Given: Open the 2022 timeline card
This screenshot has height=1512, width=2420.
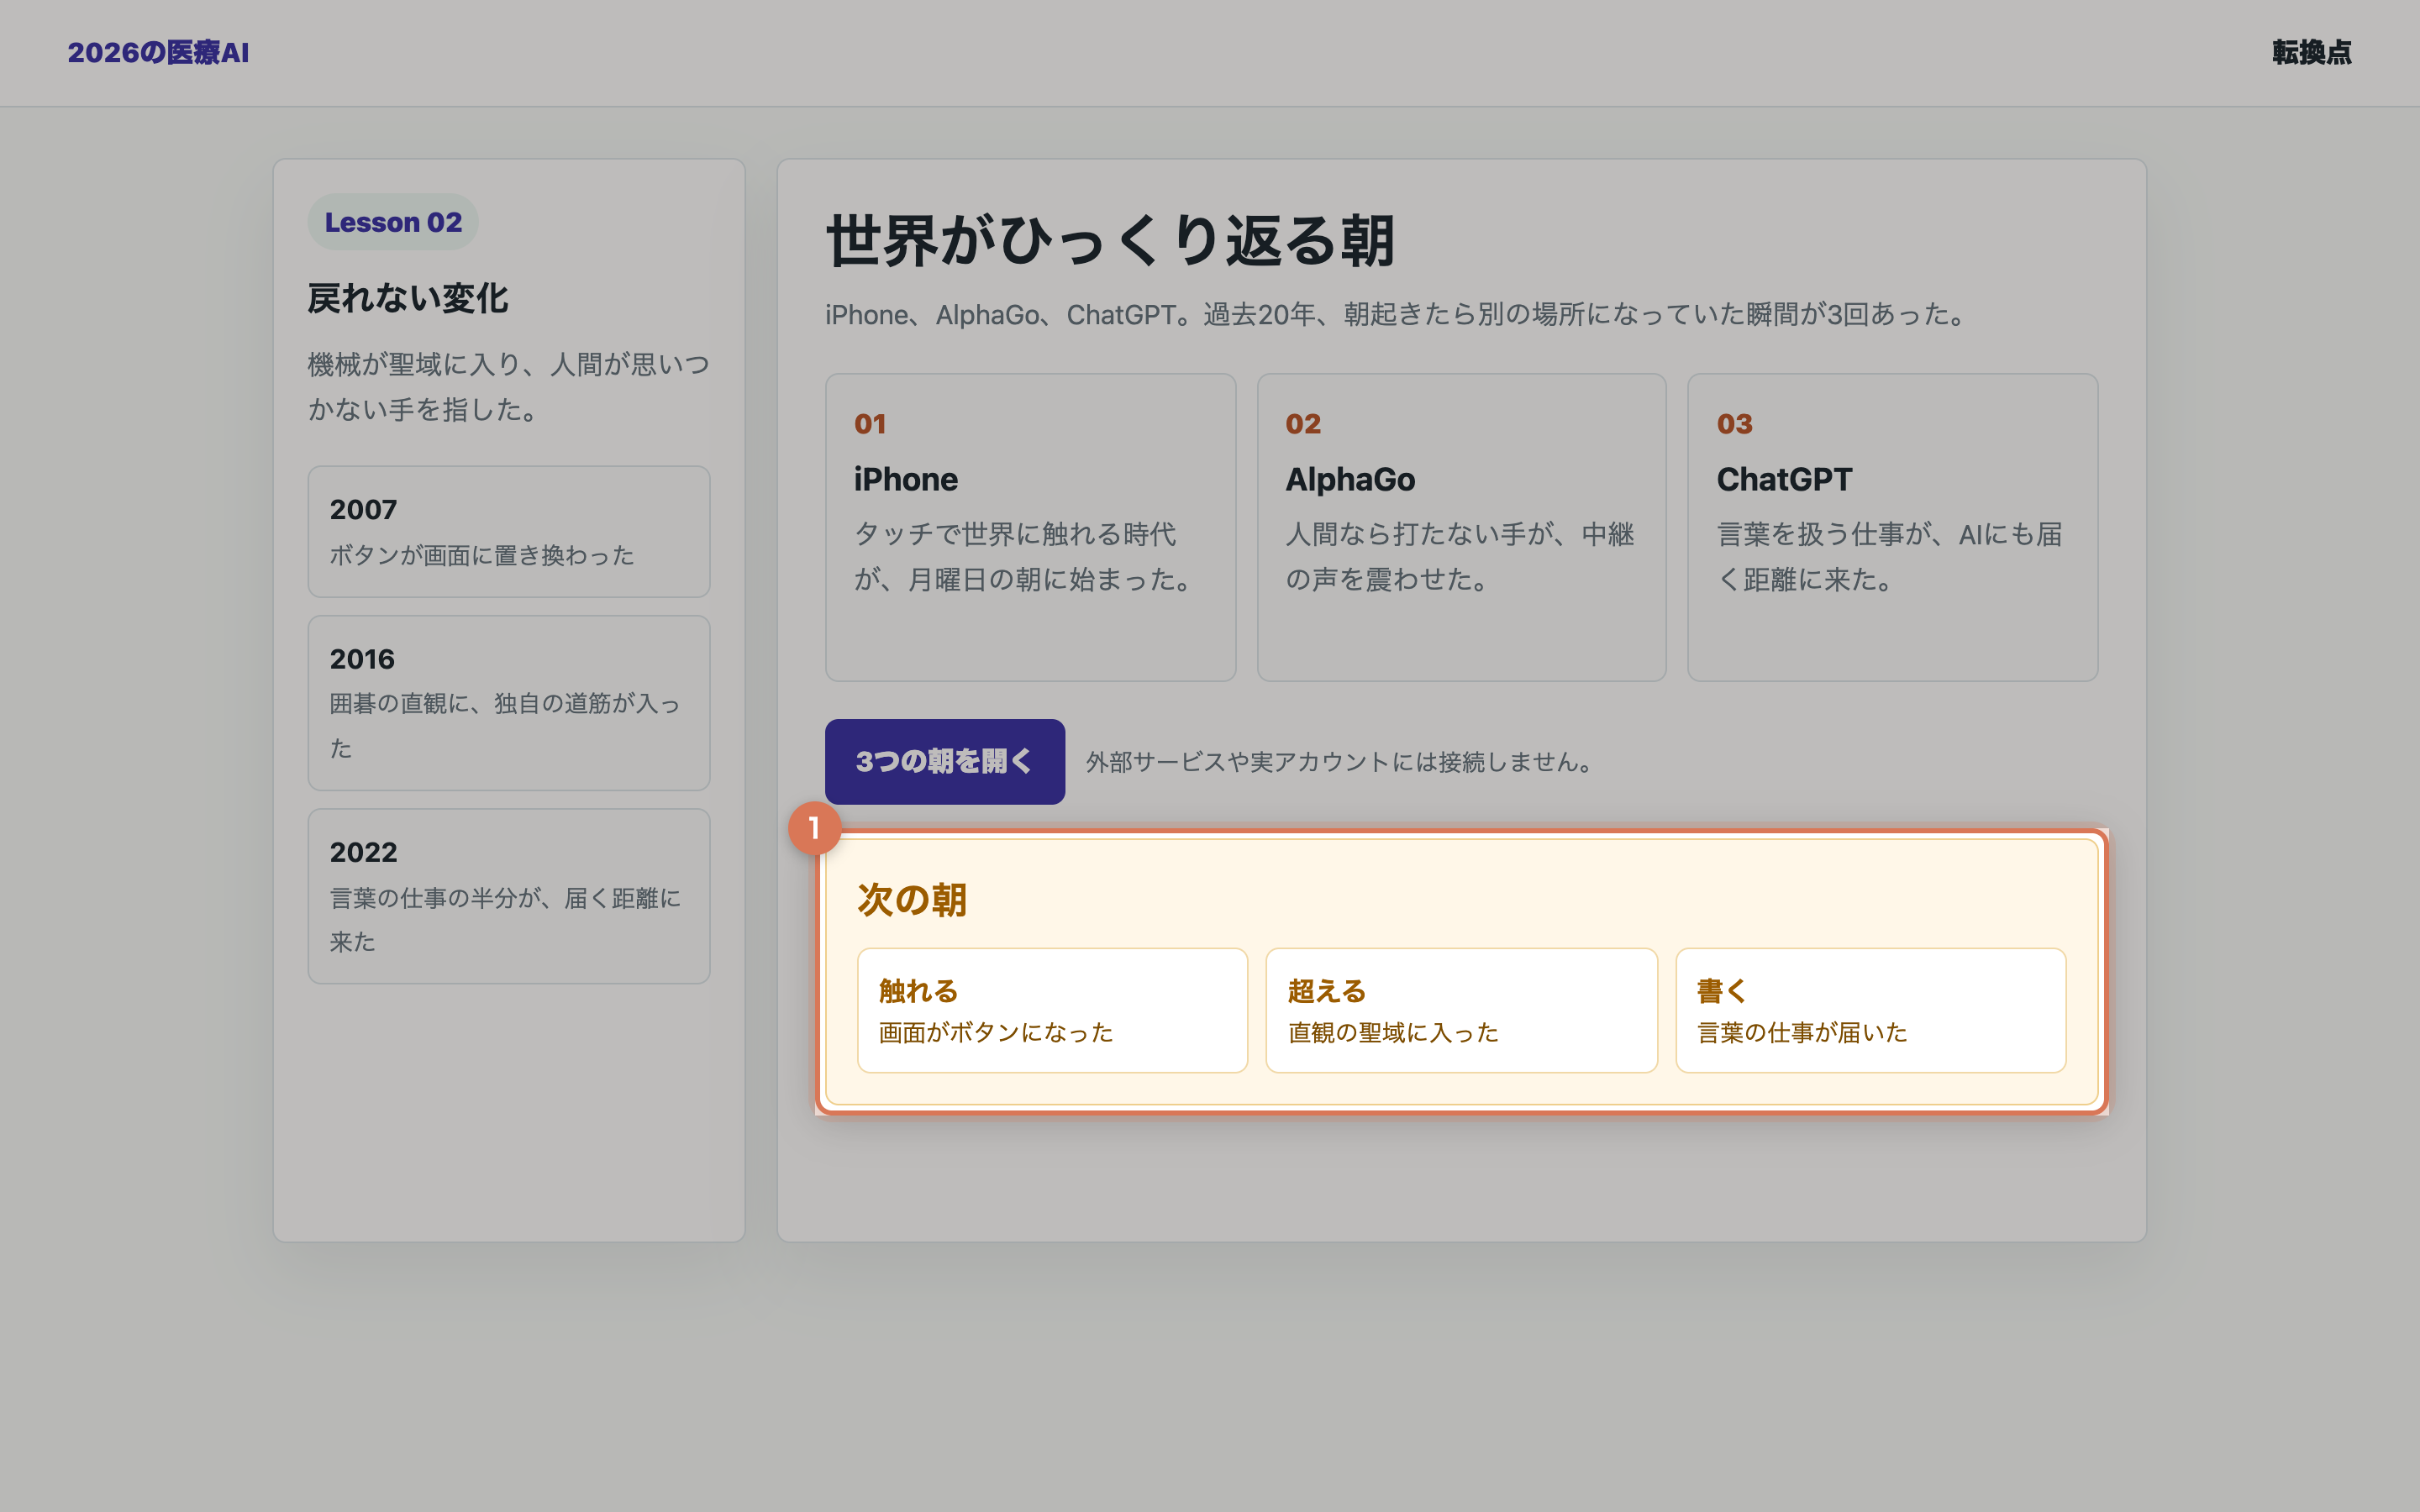Looking at the screenshot, I should click(509, 896).
